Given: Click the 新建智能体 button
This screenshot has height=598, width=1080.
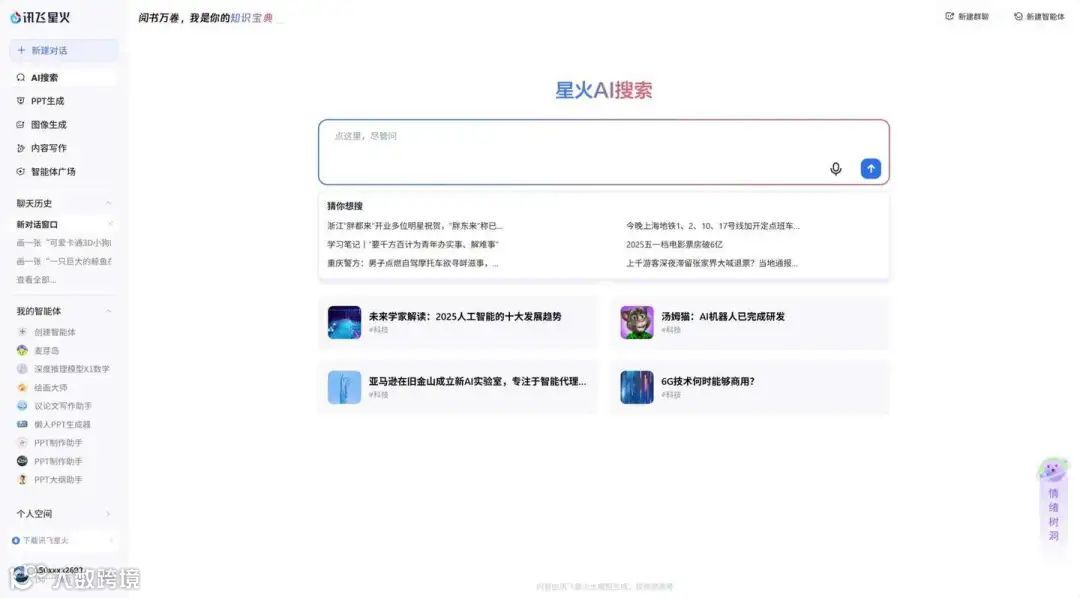Looking at the screenshot, I should (x=1039, y=17).
